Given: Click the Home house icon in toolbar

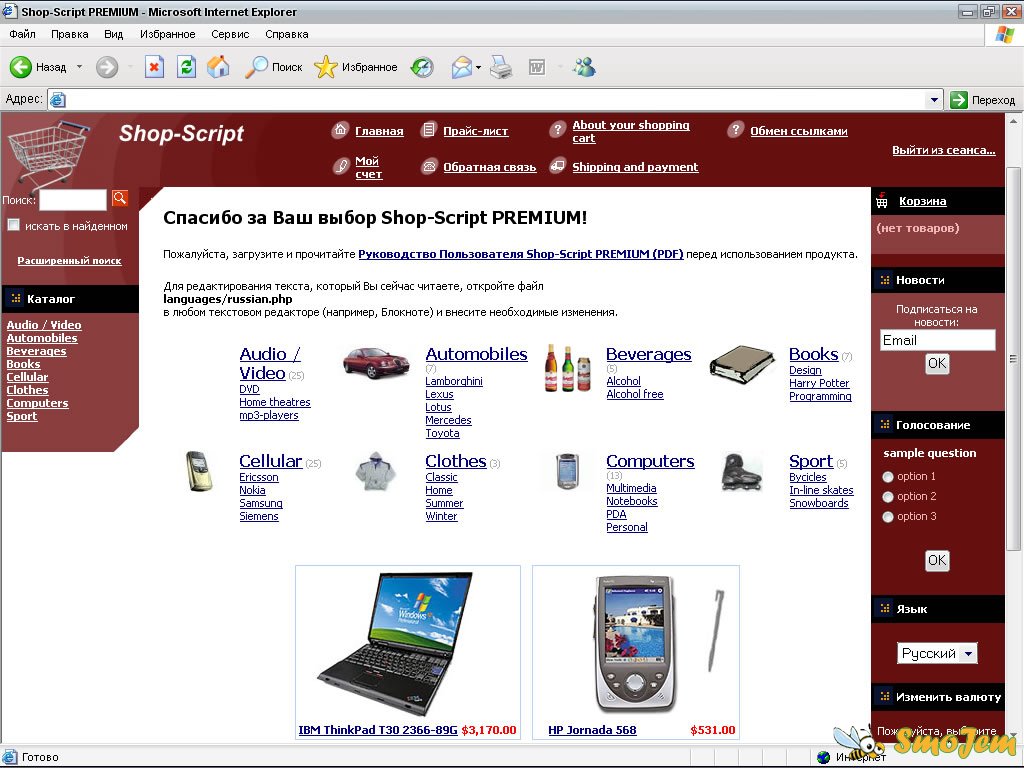Looking at the screenshot, I should click(218, 67).
